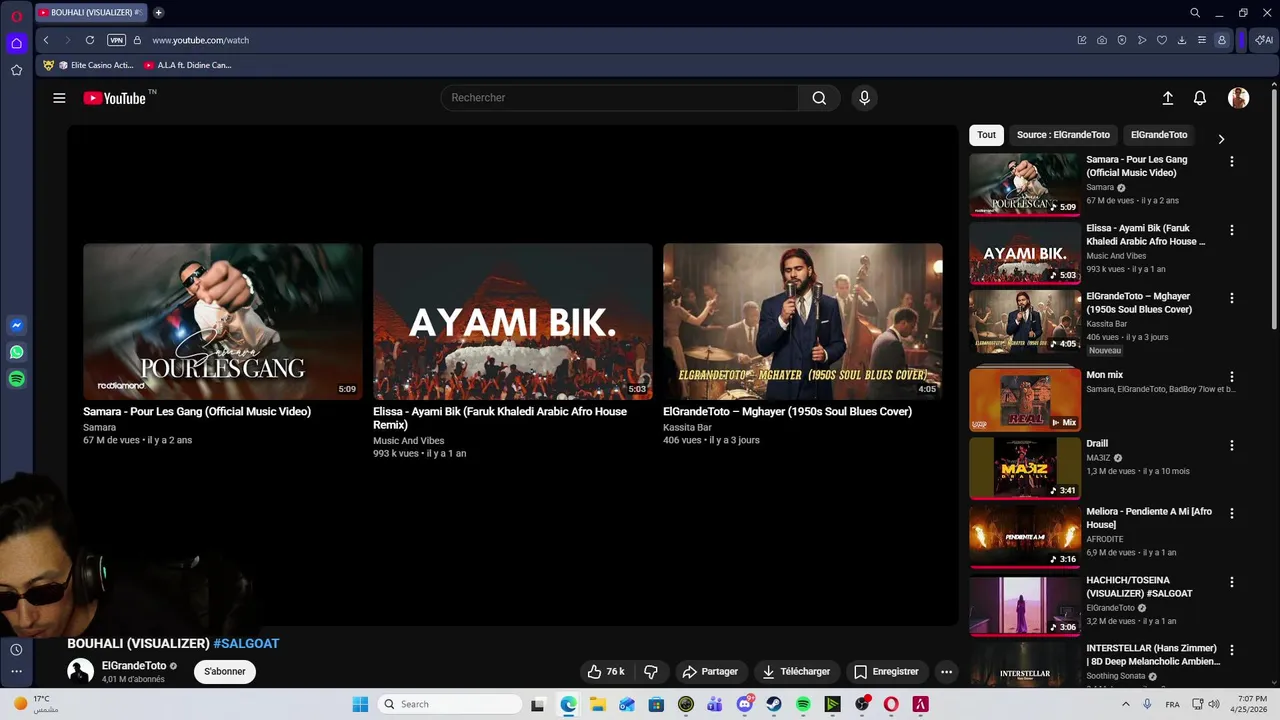Open the YouTube upload/create icon
Image resolution: width=1280 pixels, height=720 pixels.
click(1167, 98)
